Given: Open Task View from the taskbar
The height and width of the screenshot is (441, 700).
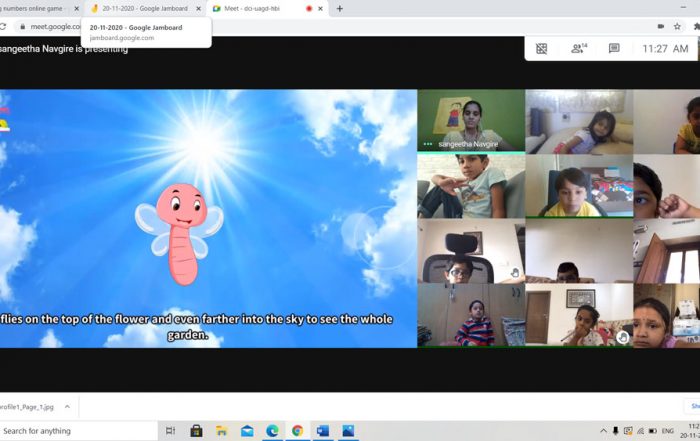Looking at the screenshot, I should coord(170,431).
